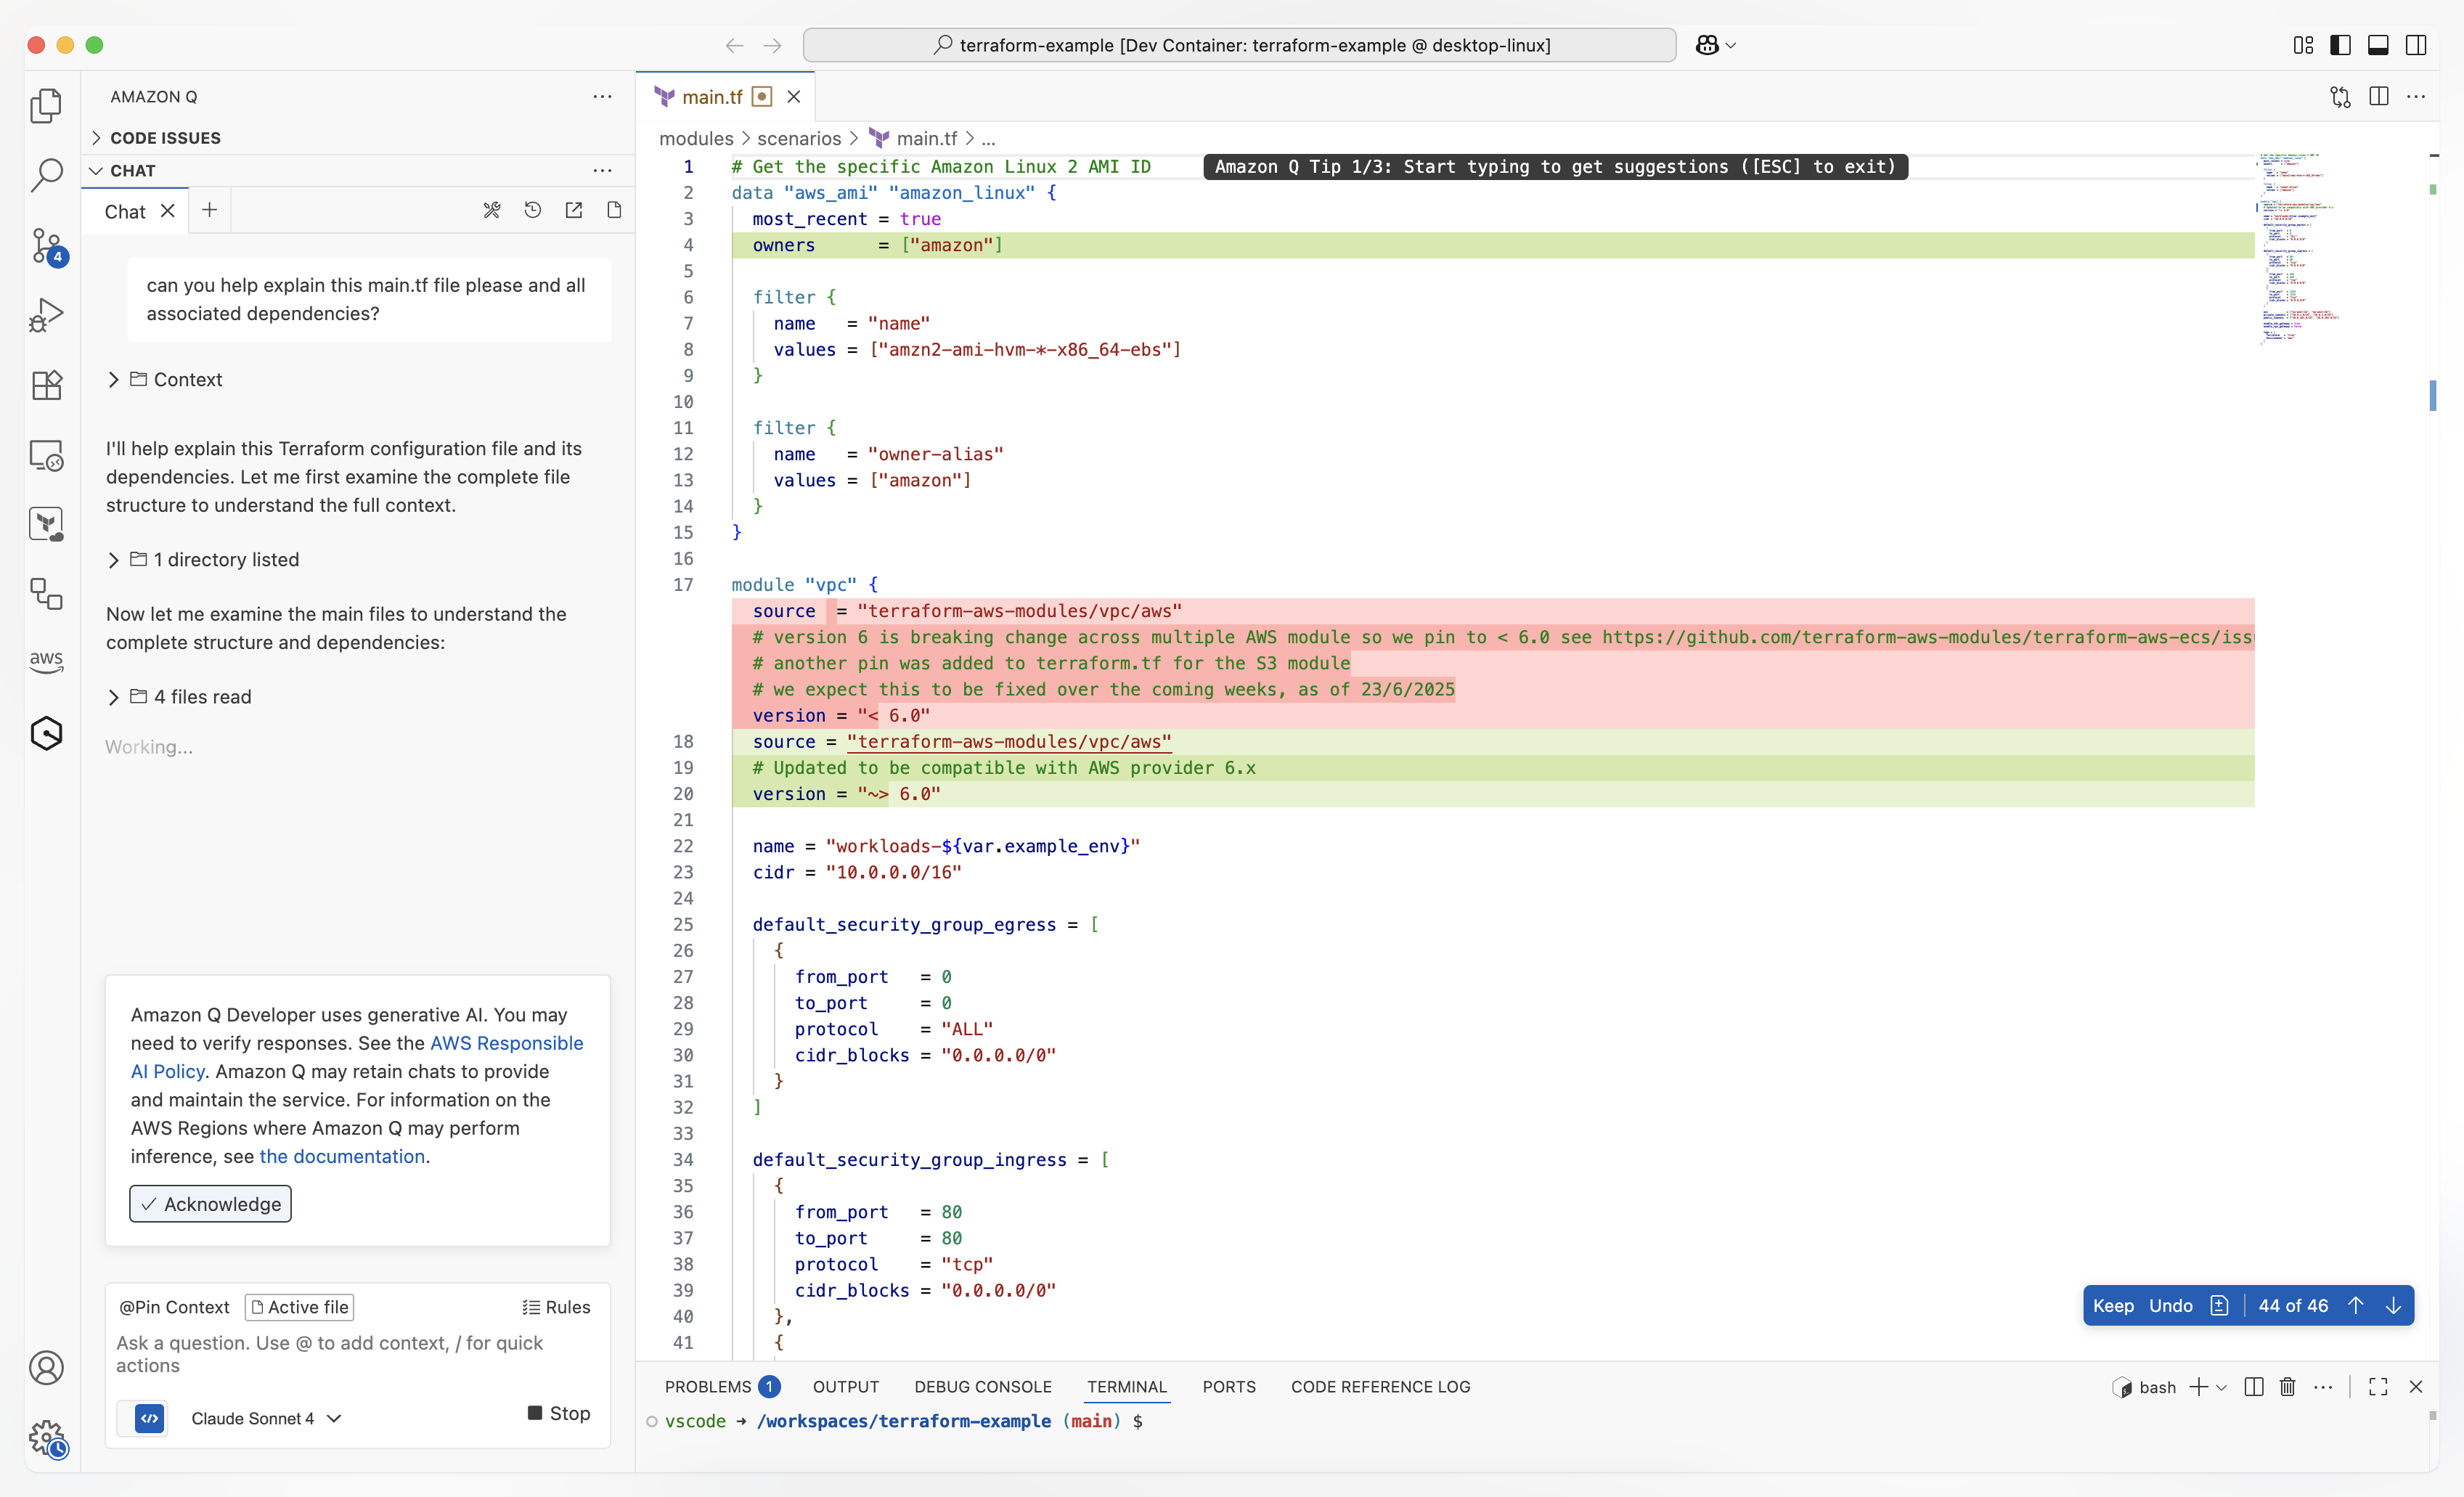This screenshot has height=1497, width=2464.
Task: Open Amazon Q panel more actions menu
Action: [x=602, y=96]
